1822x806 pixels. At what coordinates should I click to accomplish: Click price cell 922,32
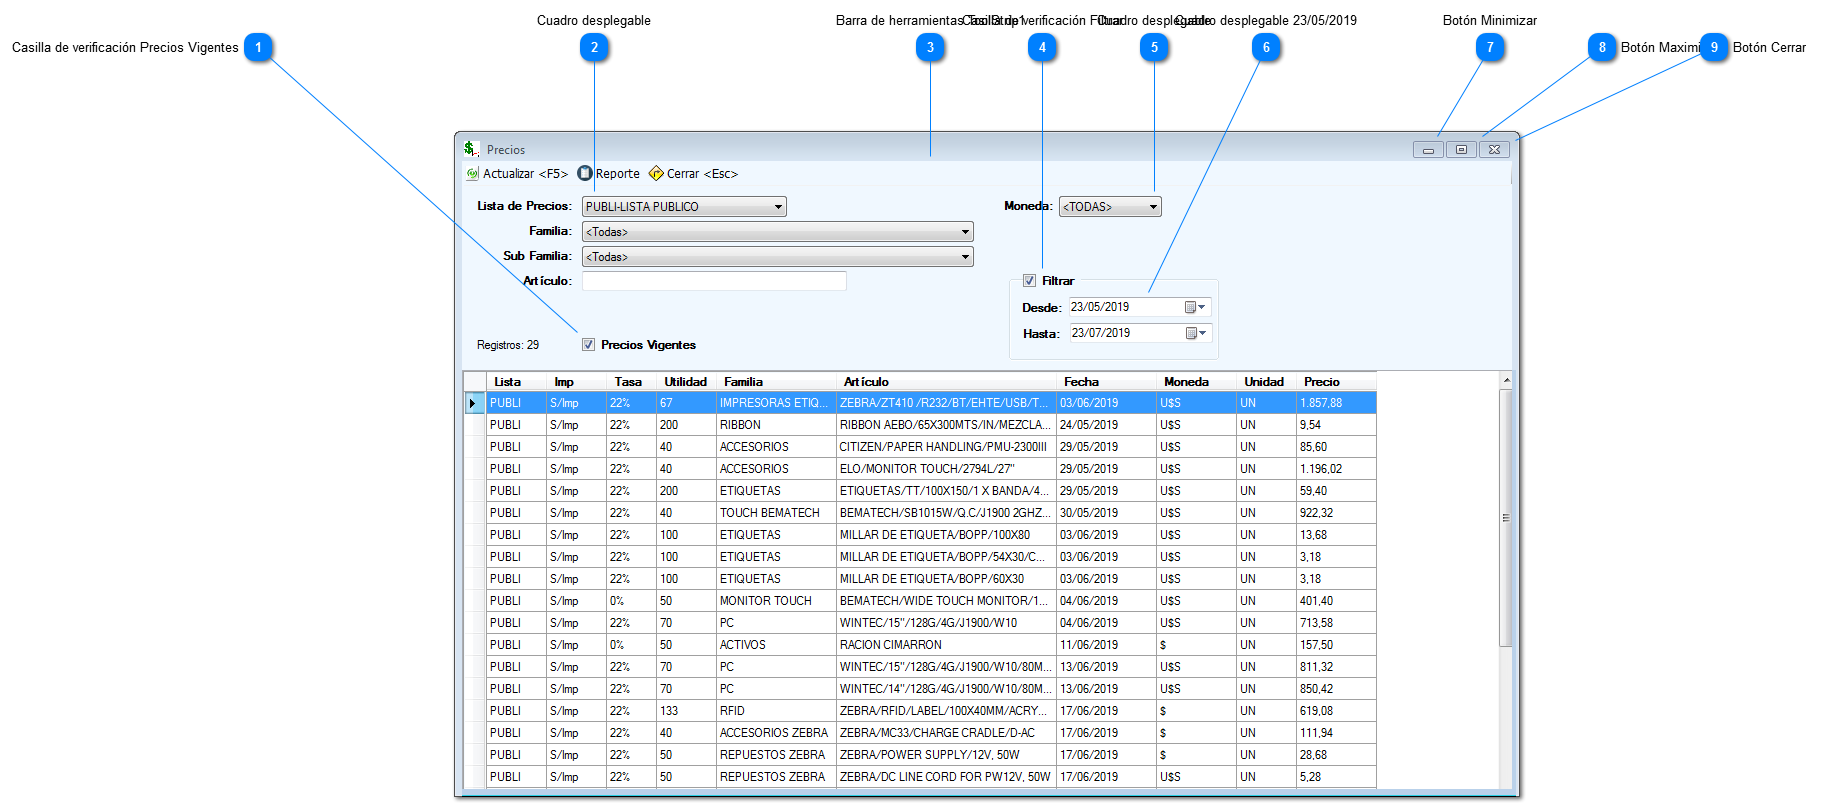(x=1336, y=513)
